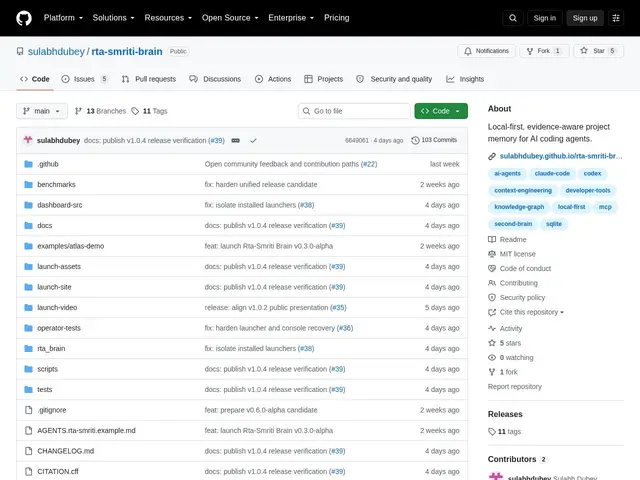Switch to the Actions tab

pos(273,79)
